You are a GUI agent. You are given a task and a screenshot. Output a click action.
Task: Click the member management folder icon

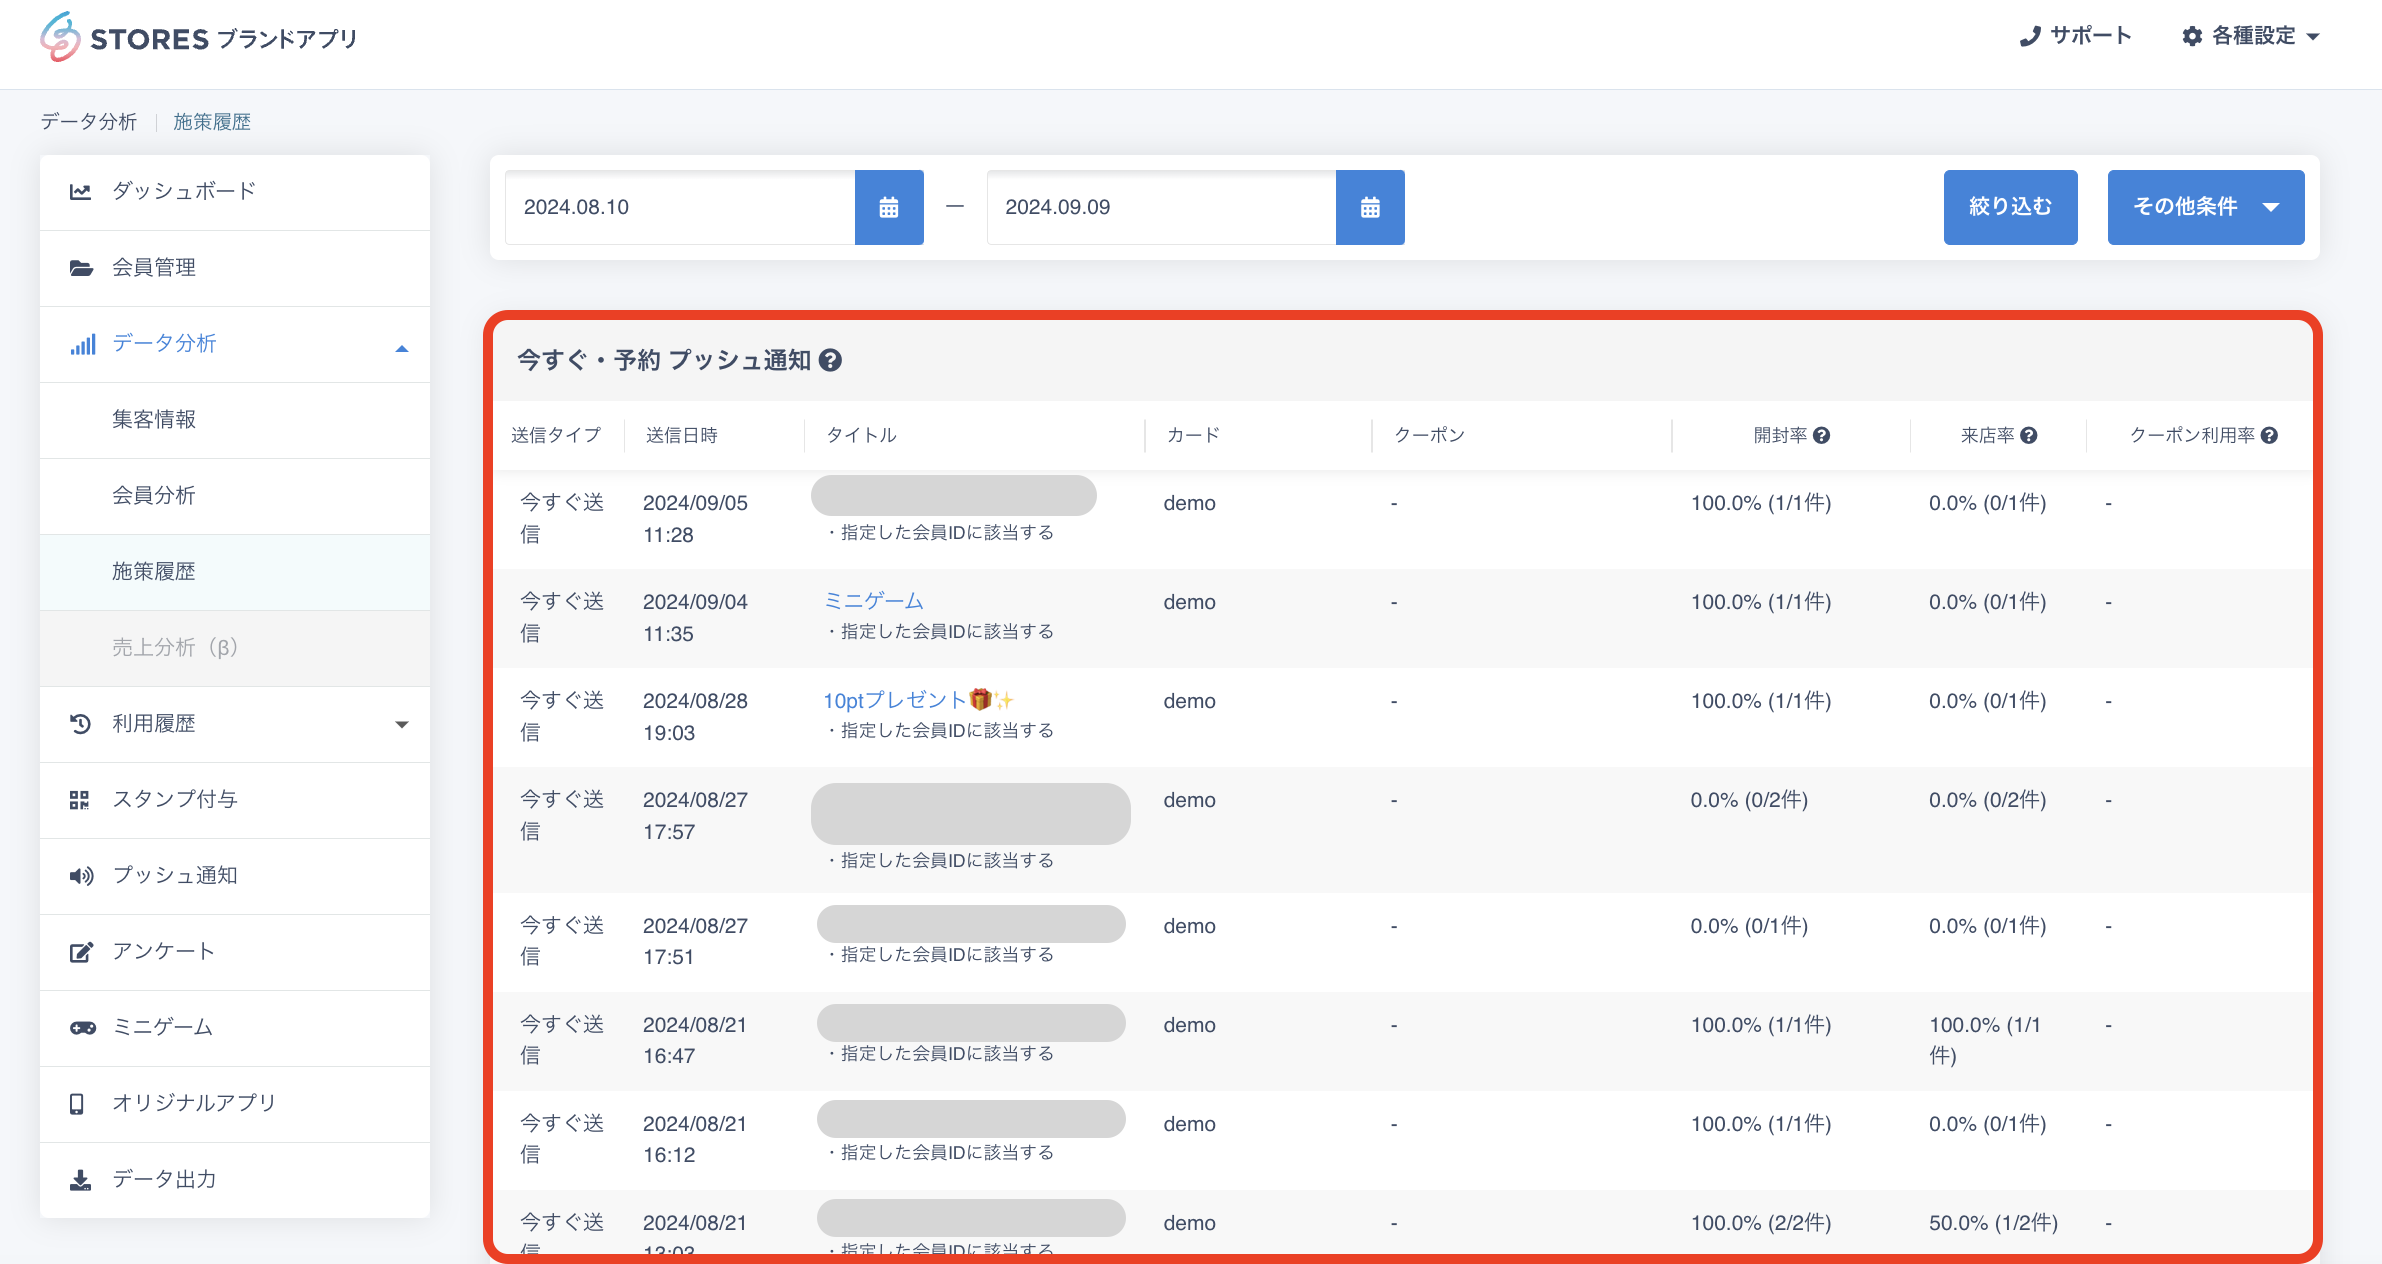[x=81, y=268]
